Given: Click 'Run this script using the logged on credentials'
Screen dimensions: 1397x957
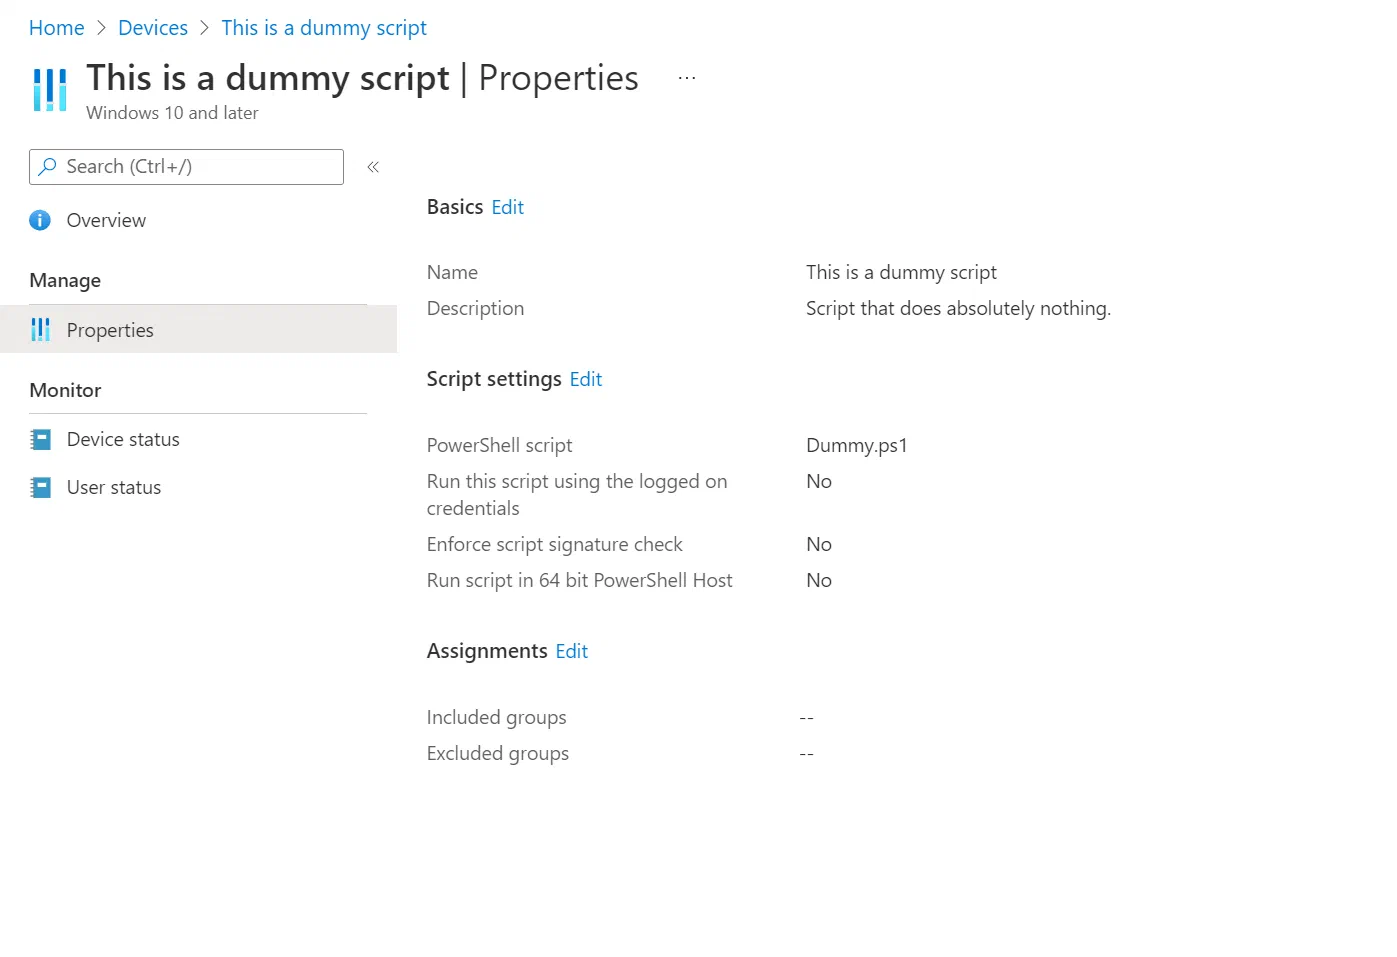Looking at the screenshot, I should coord(577,495).
